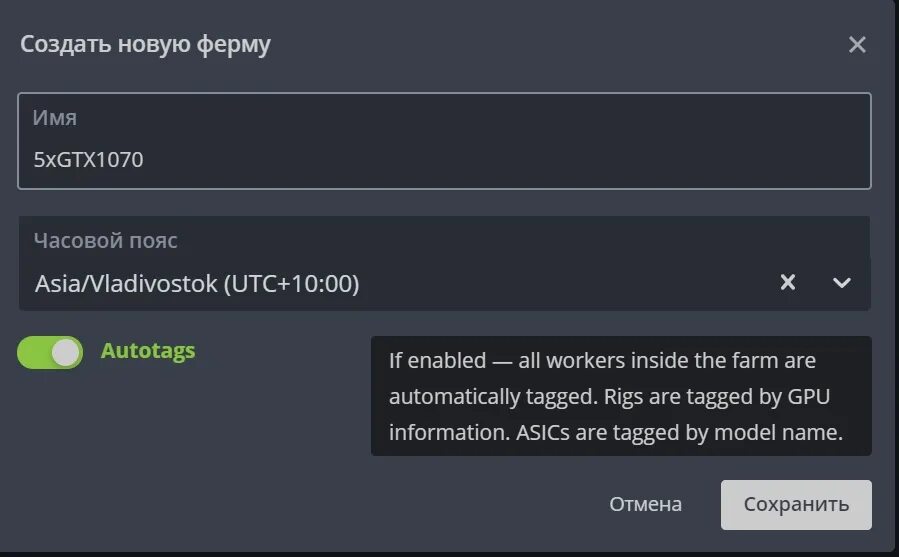This screenshot has width=899, height=557.
Task: Close the Создать новую ферму dialog
Action: coord(857,45)
